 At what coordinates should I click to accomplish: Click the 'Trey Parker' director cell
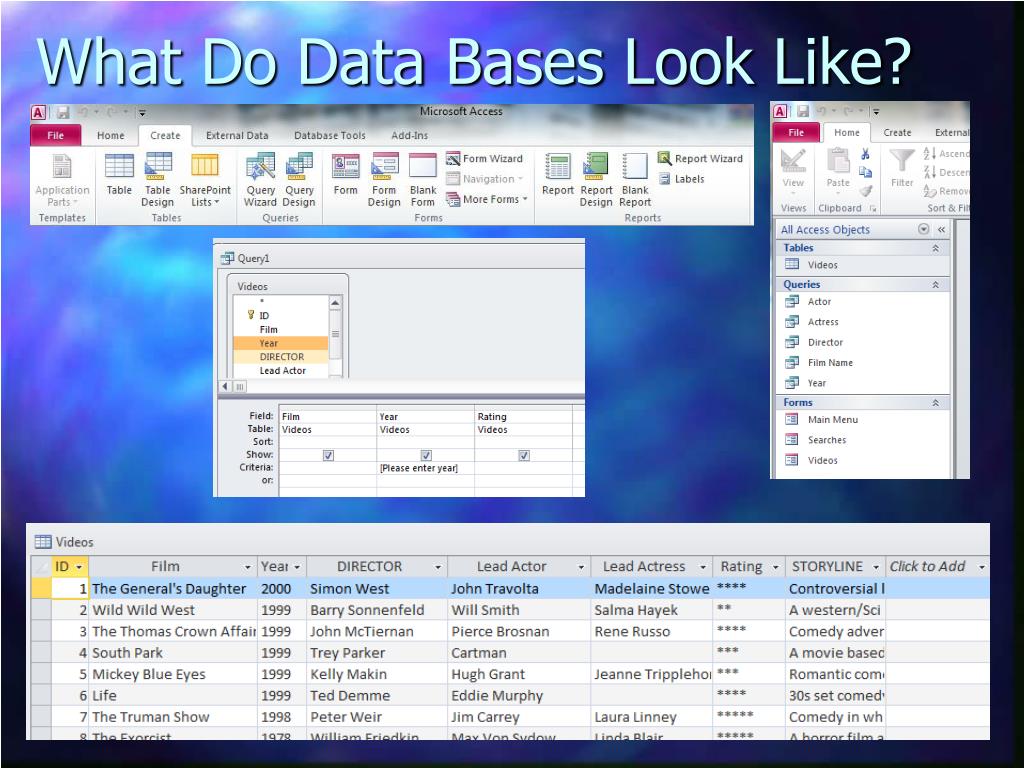(x=377, y=652)
